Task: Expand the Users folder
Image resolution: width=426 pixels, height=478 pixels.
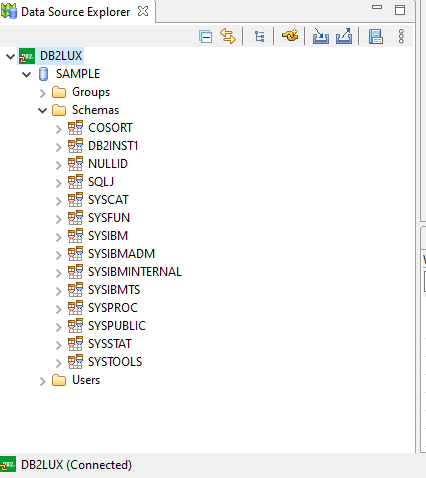Action: pos(42,381)
